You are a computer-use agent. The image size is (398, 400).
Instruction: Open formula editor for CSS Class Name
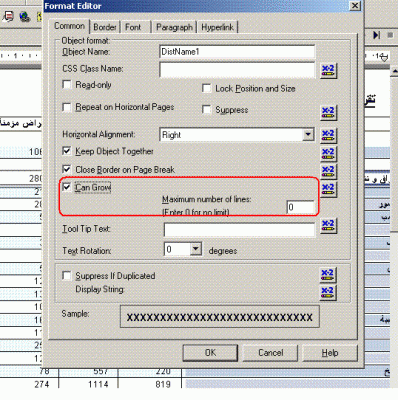click(x=328, y=71)
